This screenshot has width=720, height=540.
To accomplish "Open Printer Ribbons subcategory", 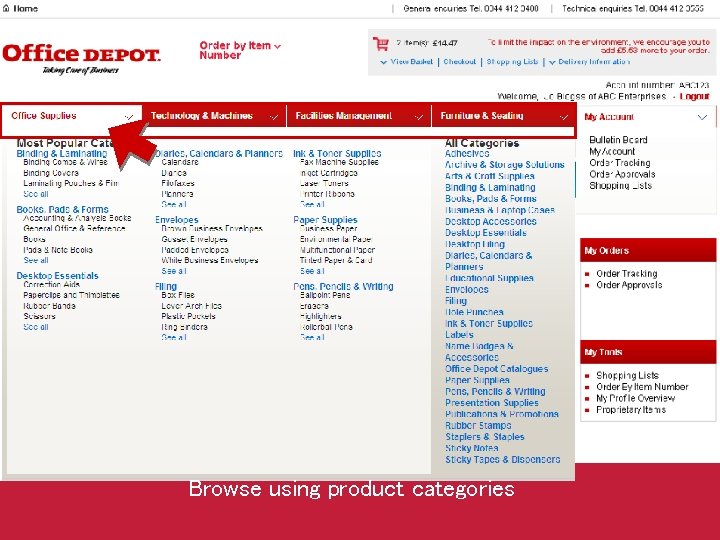I will click(x=327, y=194).
